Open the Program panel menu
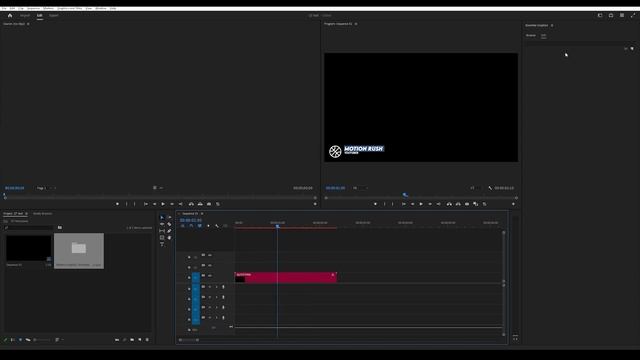The height and width of the screenshot is (360, 640). click(356, 24)
